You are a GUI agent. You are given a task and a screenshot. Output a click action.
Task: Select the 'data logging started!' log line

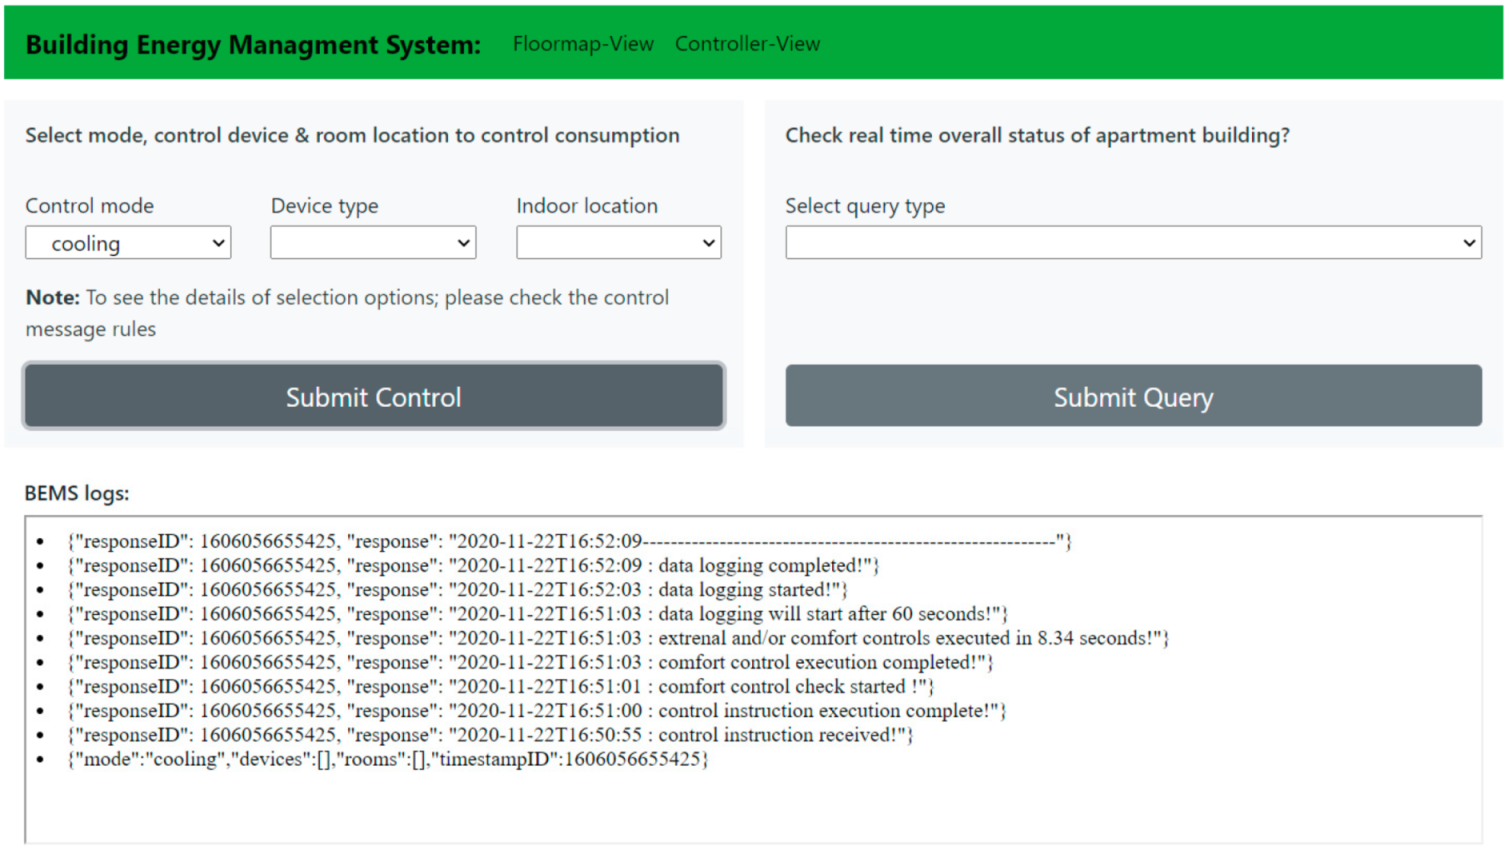(457, 590)
